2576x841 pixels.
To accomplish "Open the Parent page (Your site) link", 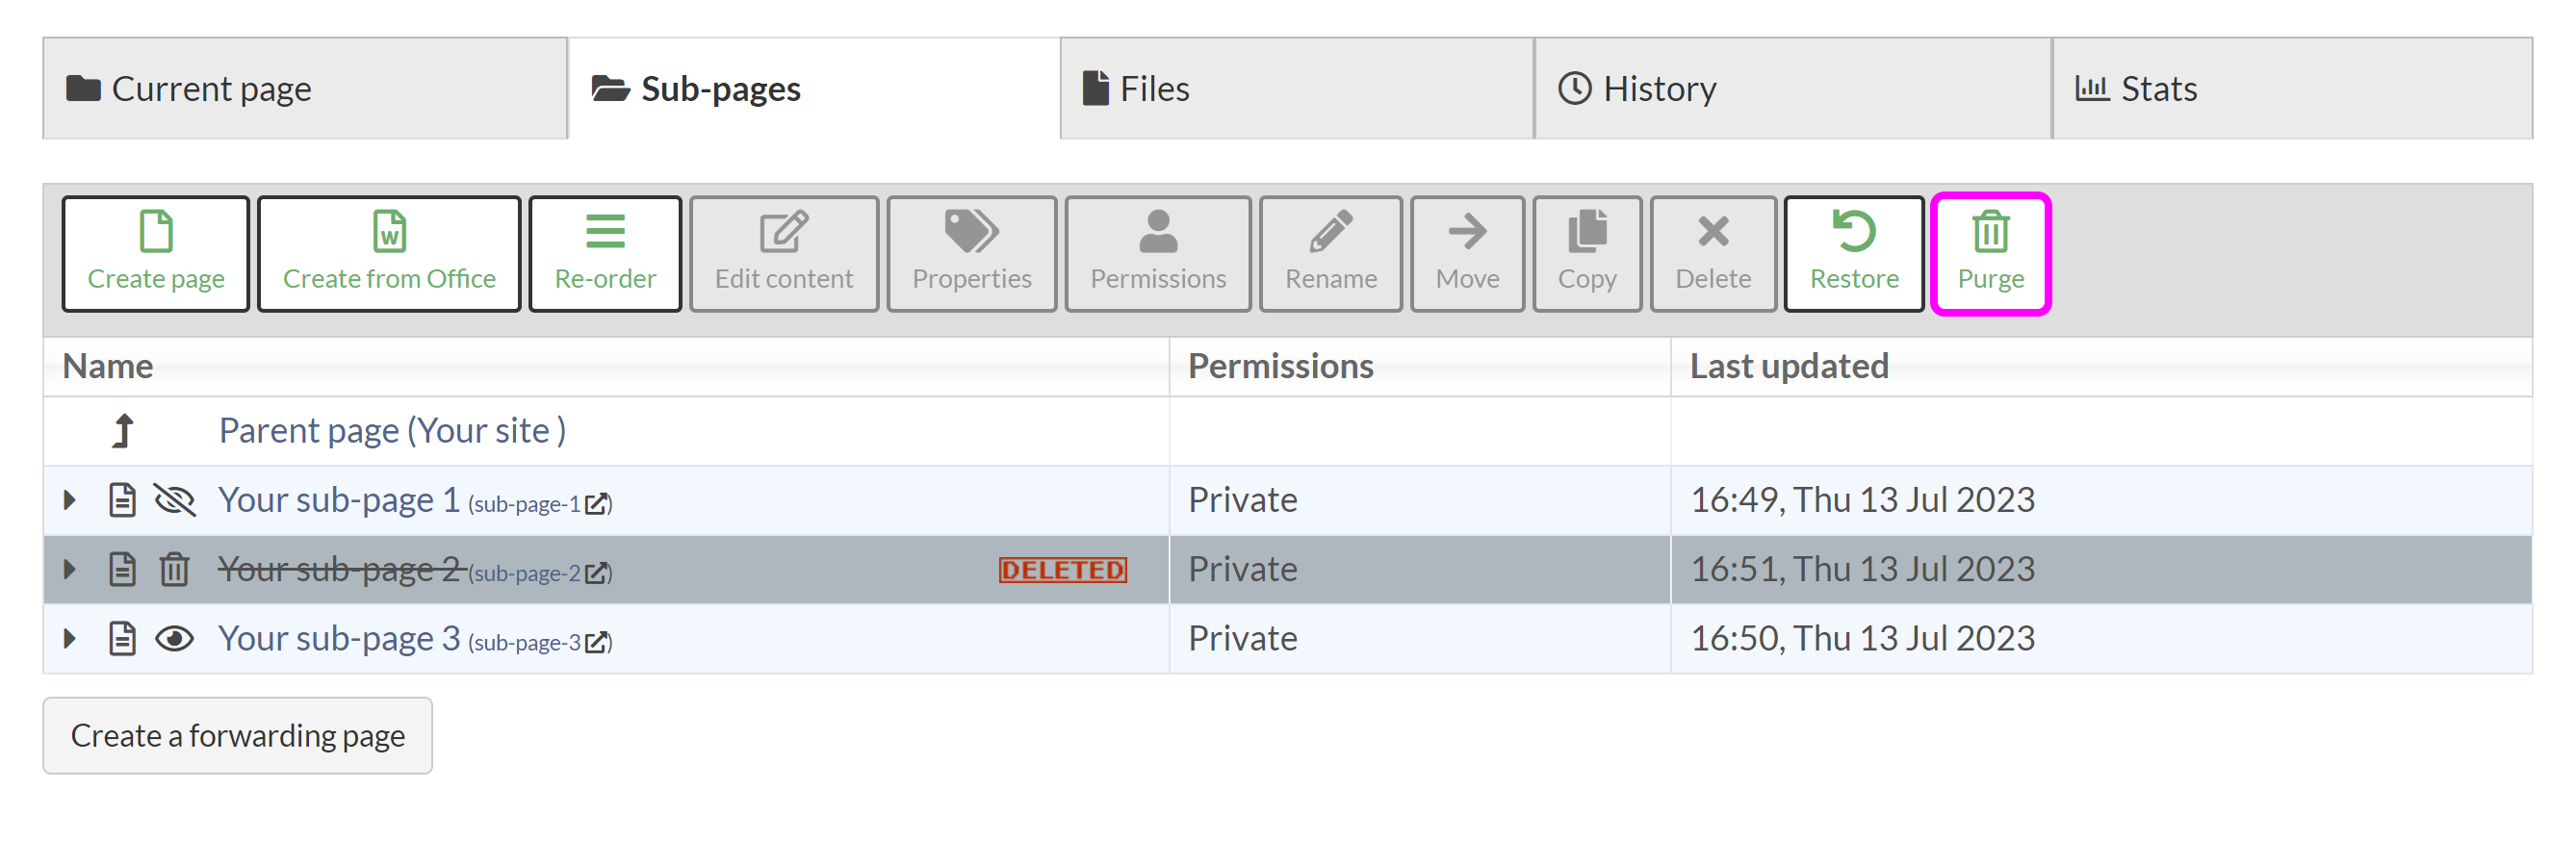I will [392, 430].
